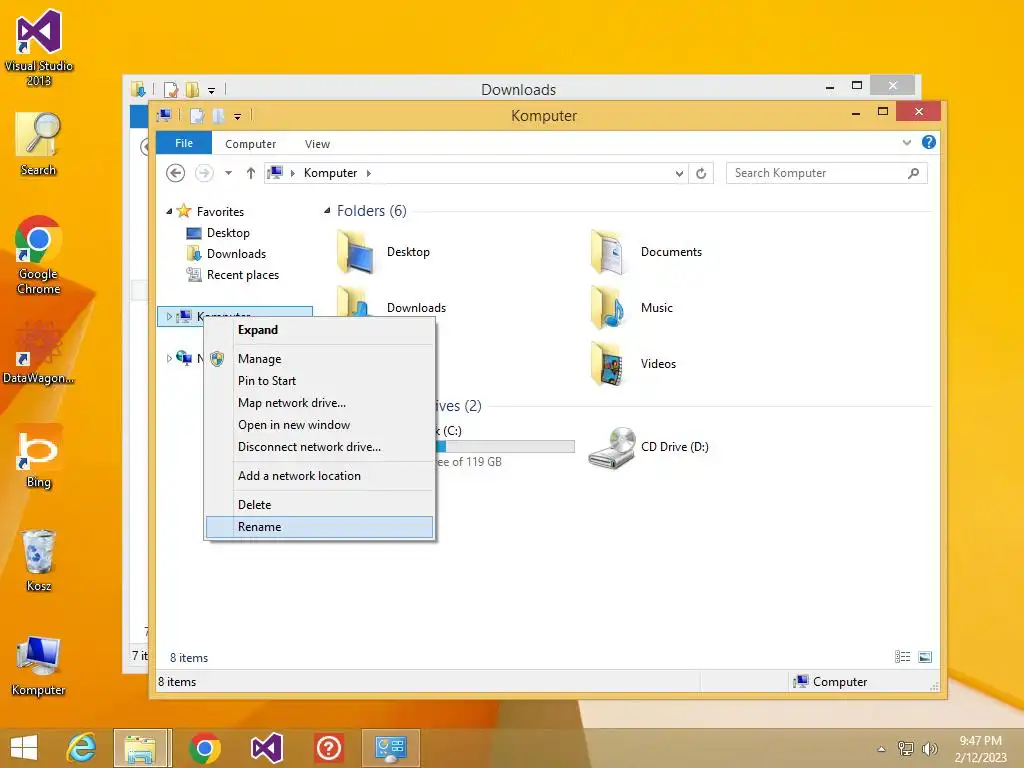Choose Rename in the context menu

(319, 527)
